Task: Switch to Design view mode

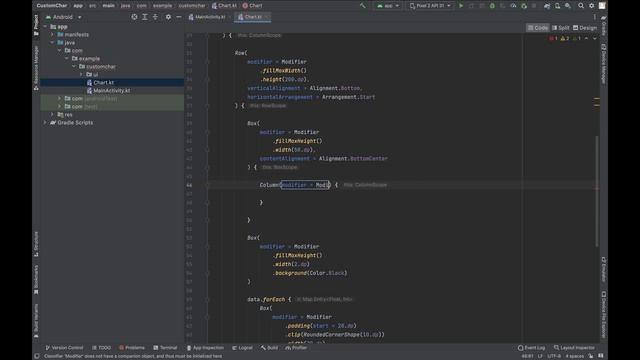Action: 584,28
